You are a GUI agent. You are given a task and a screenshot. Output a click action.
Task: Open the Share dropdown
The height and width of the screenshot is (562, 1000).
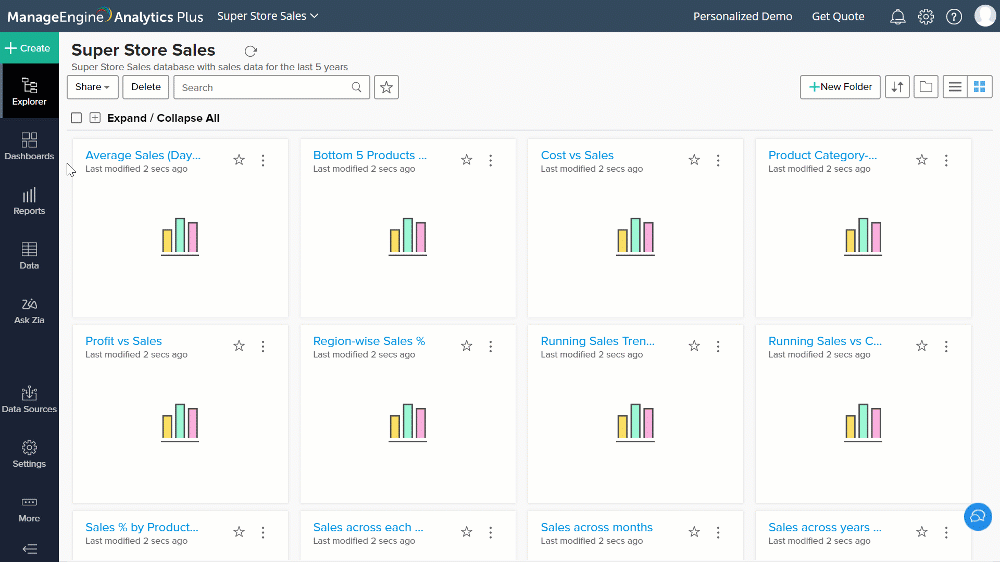(x=92, y=87)
